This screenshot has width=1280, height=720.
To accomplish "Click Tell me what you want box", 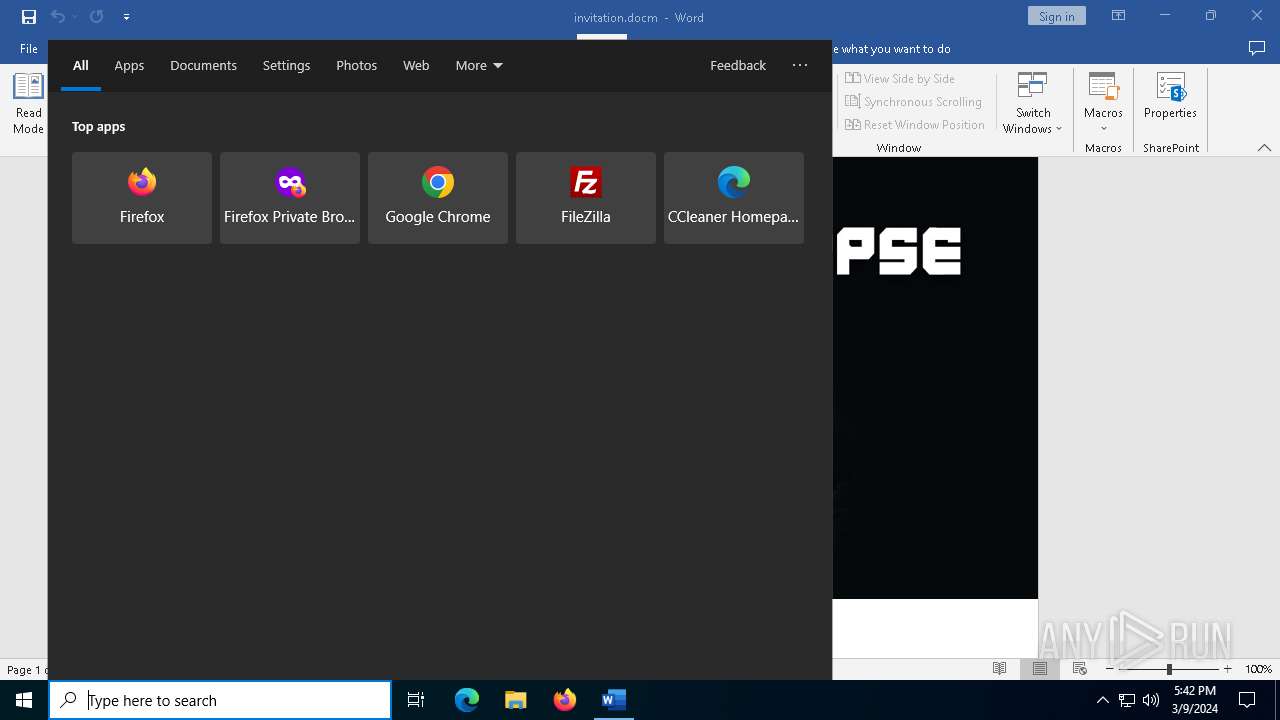I will (x=890, y=48).
